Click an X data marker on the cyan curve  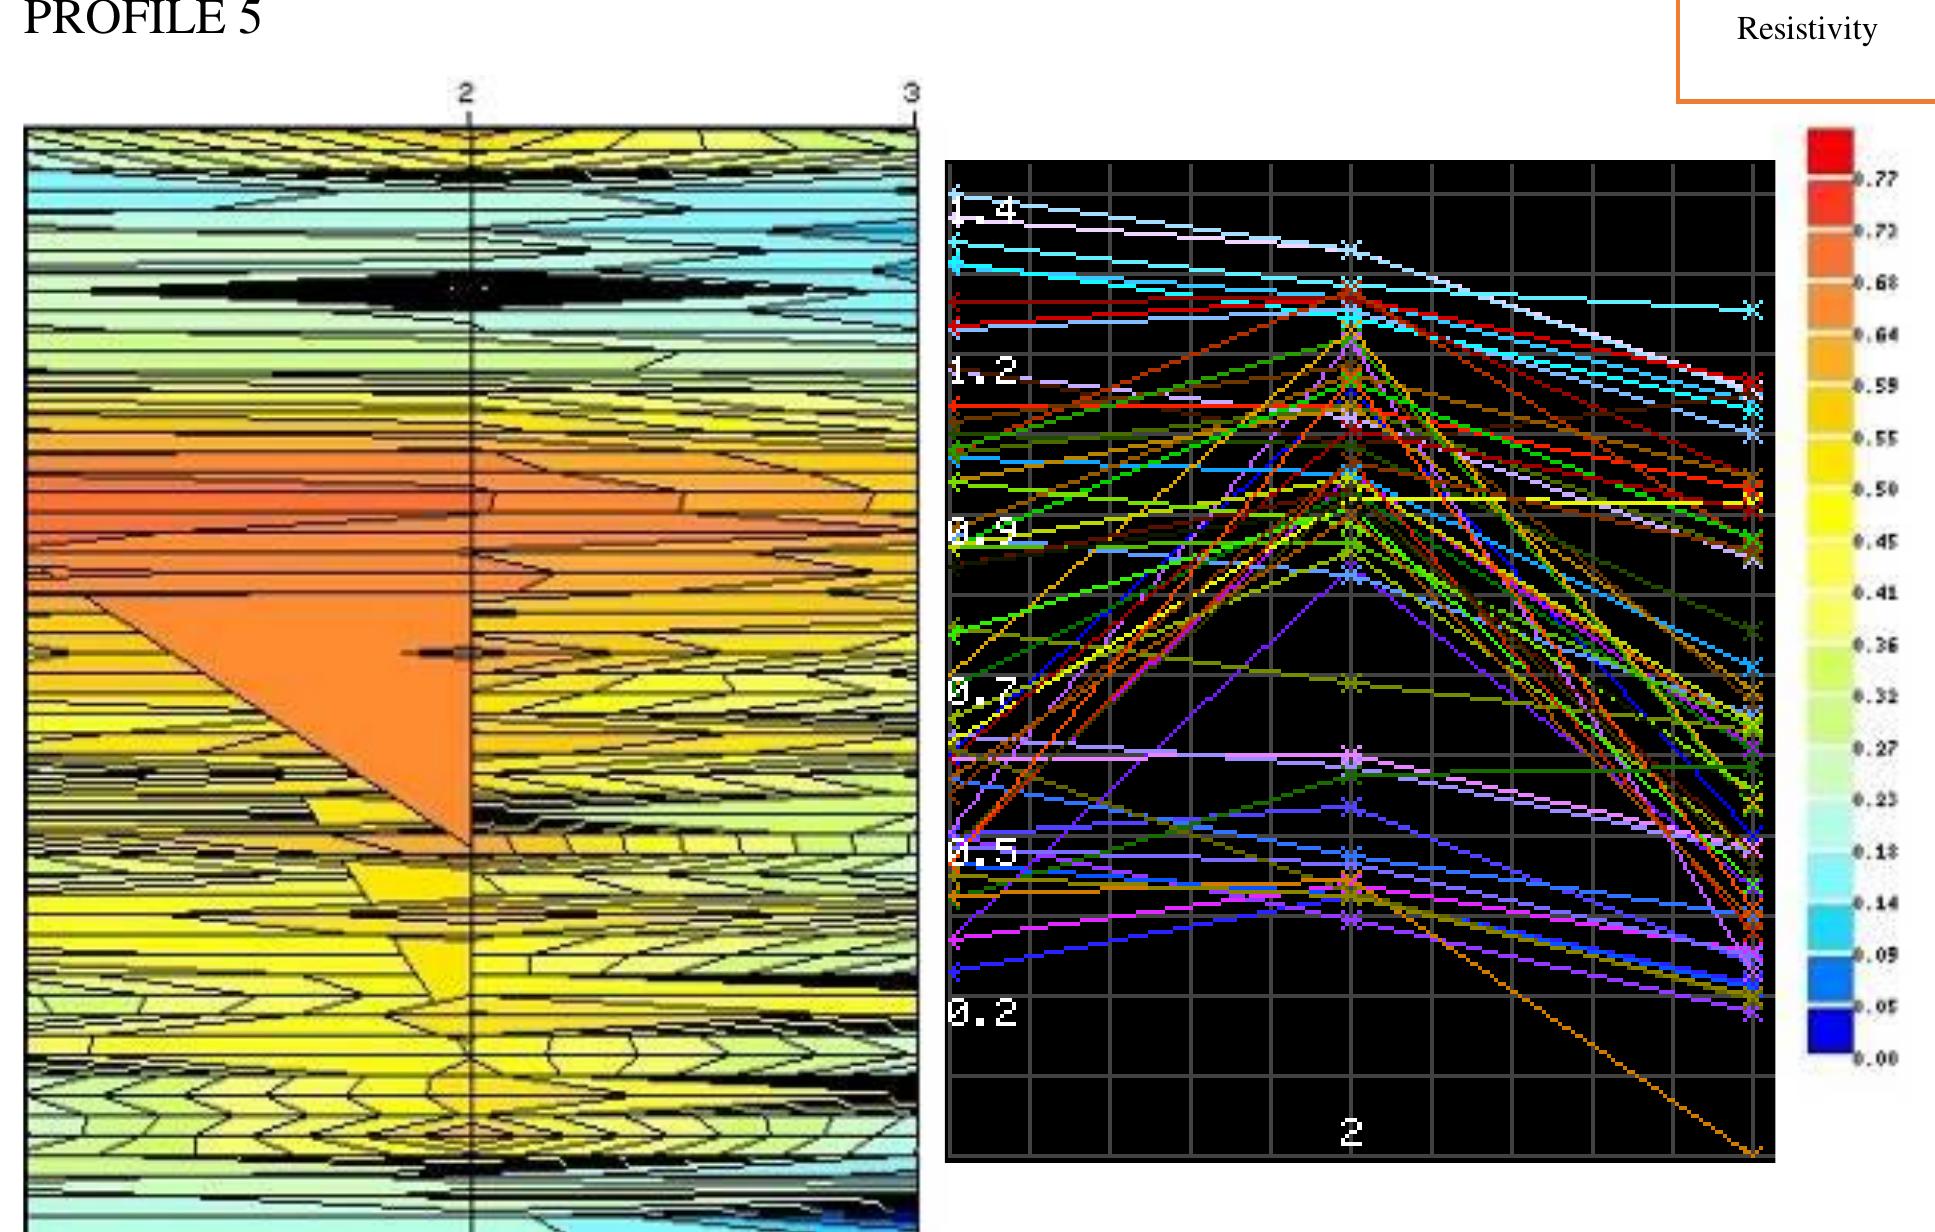tap(1755, 310)
